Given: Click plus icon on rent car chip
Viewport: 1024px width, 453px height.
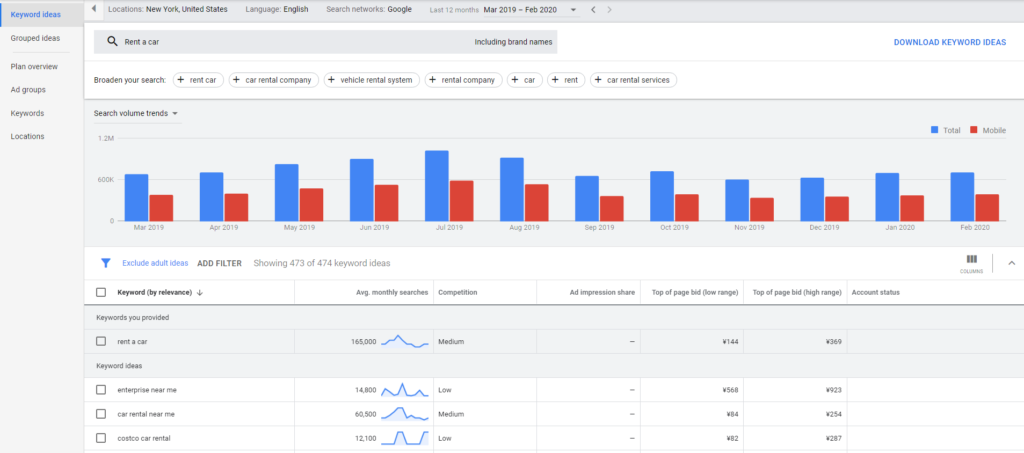Looking at the screenshot, I should [x=181, y=80].
